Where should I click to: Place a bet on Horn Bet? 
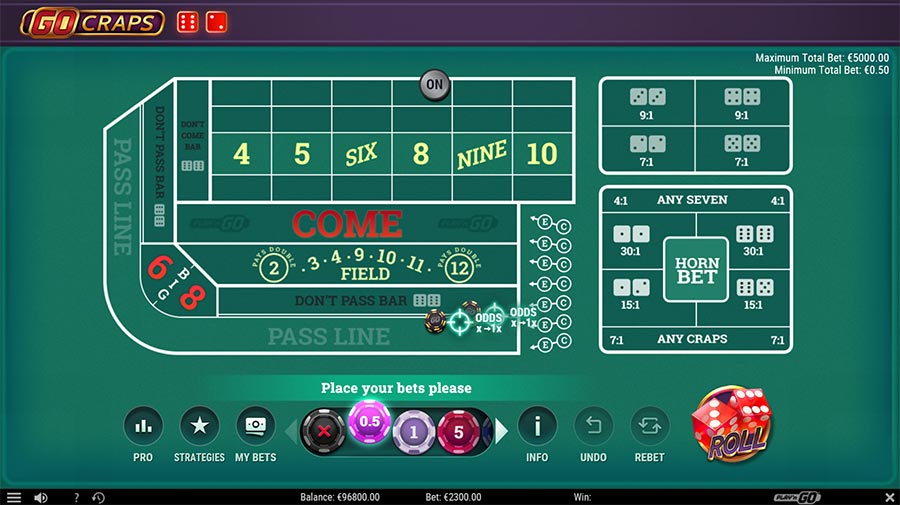coord(695,269)
